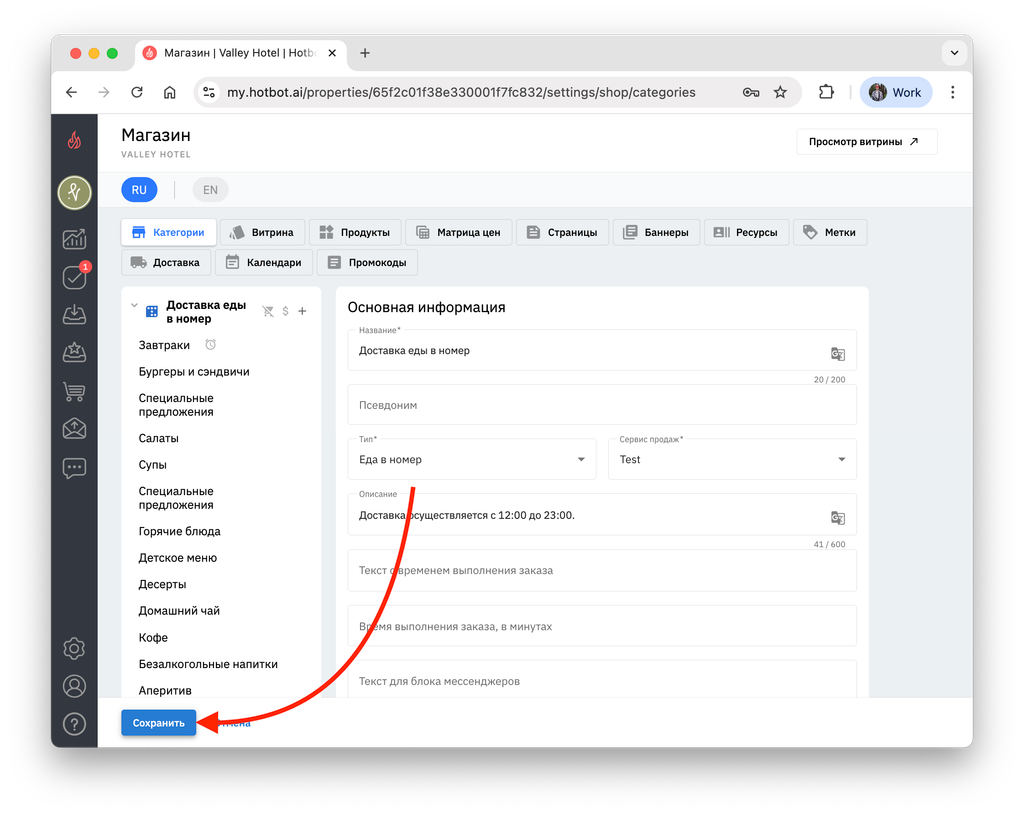Open settings gear in sidebar
The image size is (1024, 815).
[x=74, y=648]
